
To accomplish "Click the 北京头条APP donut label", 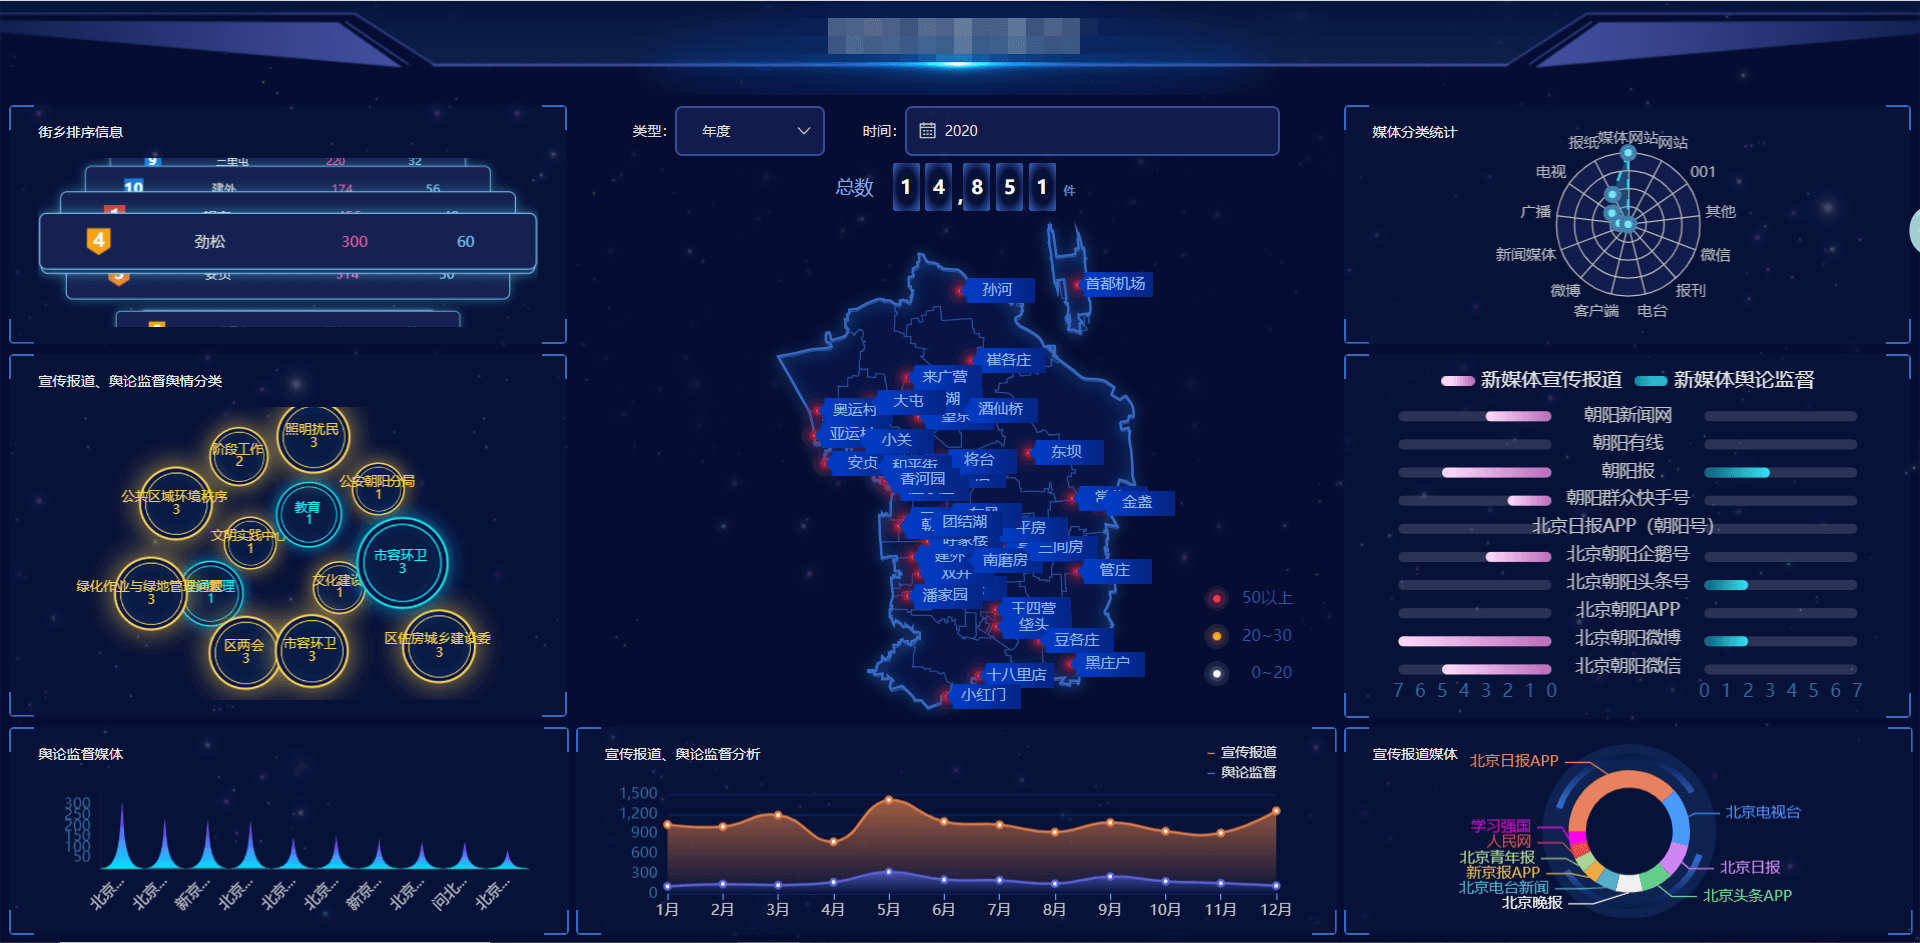I will coord(1747,896).
